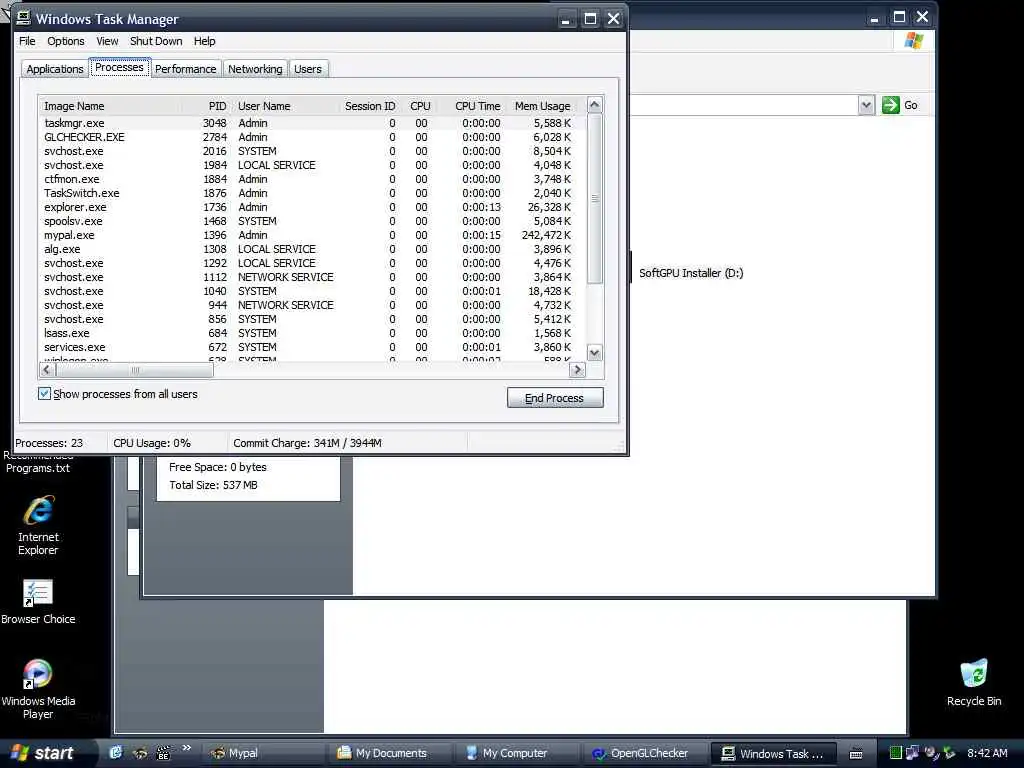This screenshot has height=768, width=1024.
Task: Select the Browser Choice desktop icon
Action: click(38, 602)
